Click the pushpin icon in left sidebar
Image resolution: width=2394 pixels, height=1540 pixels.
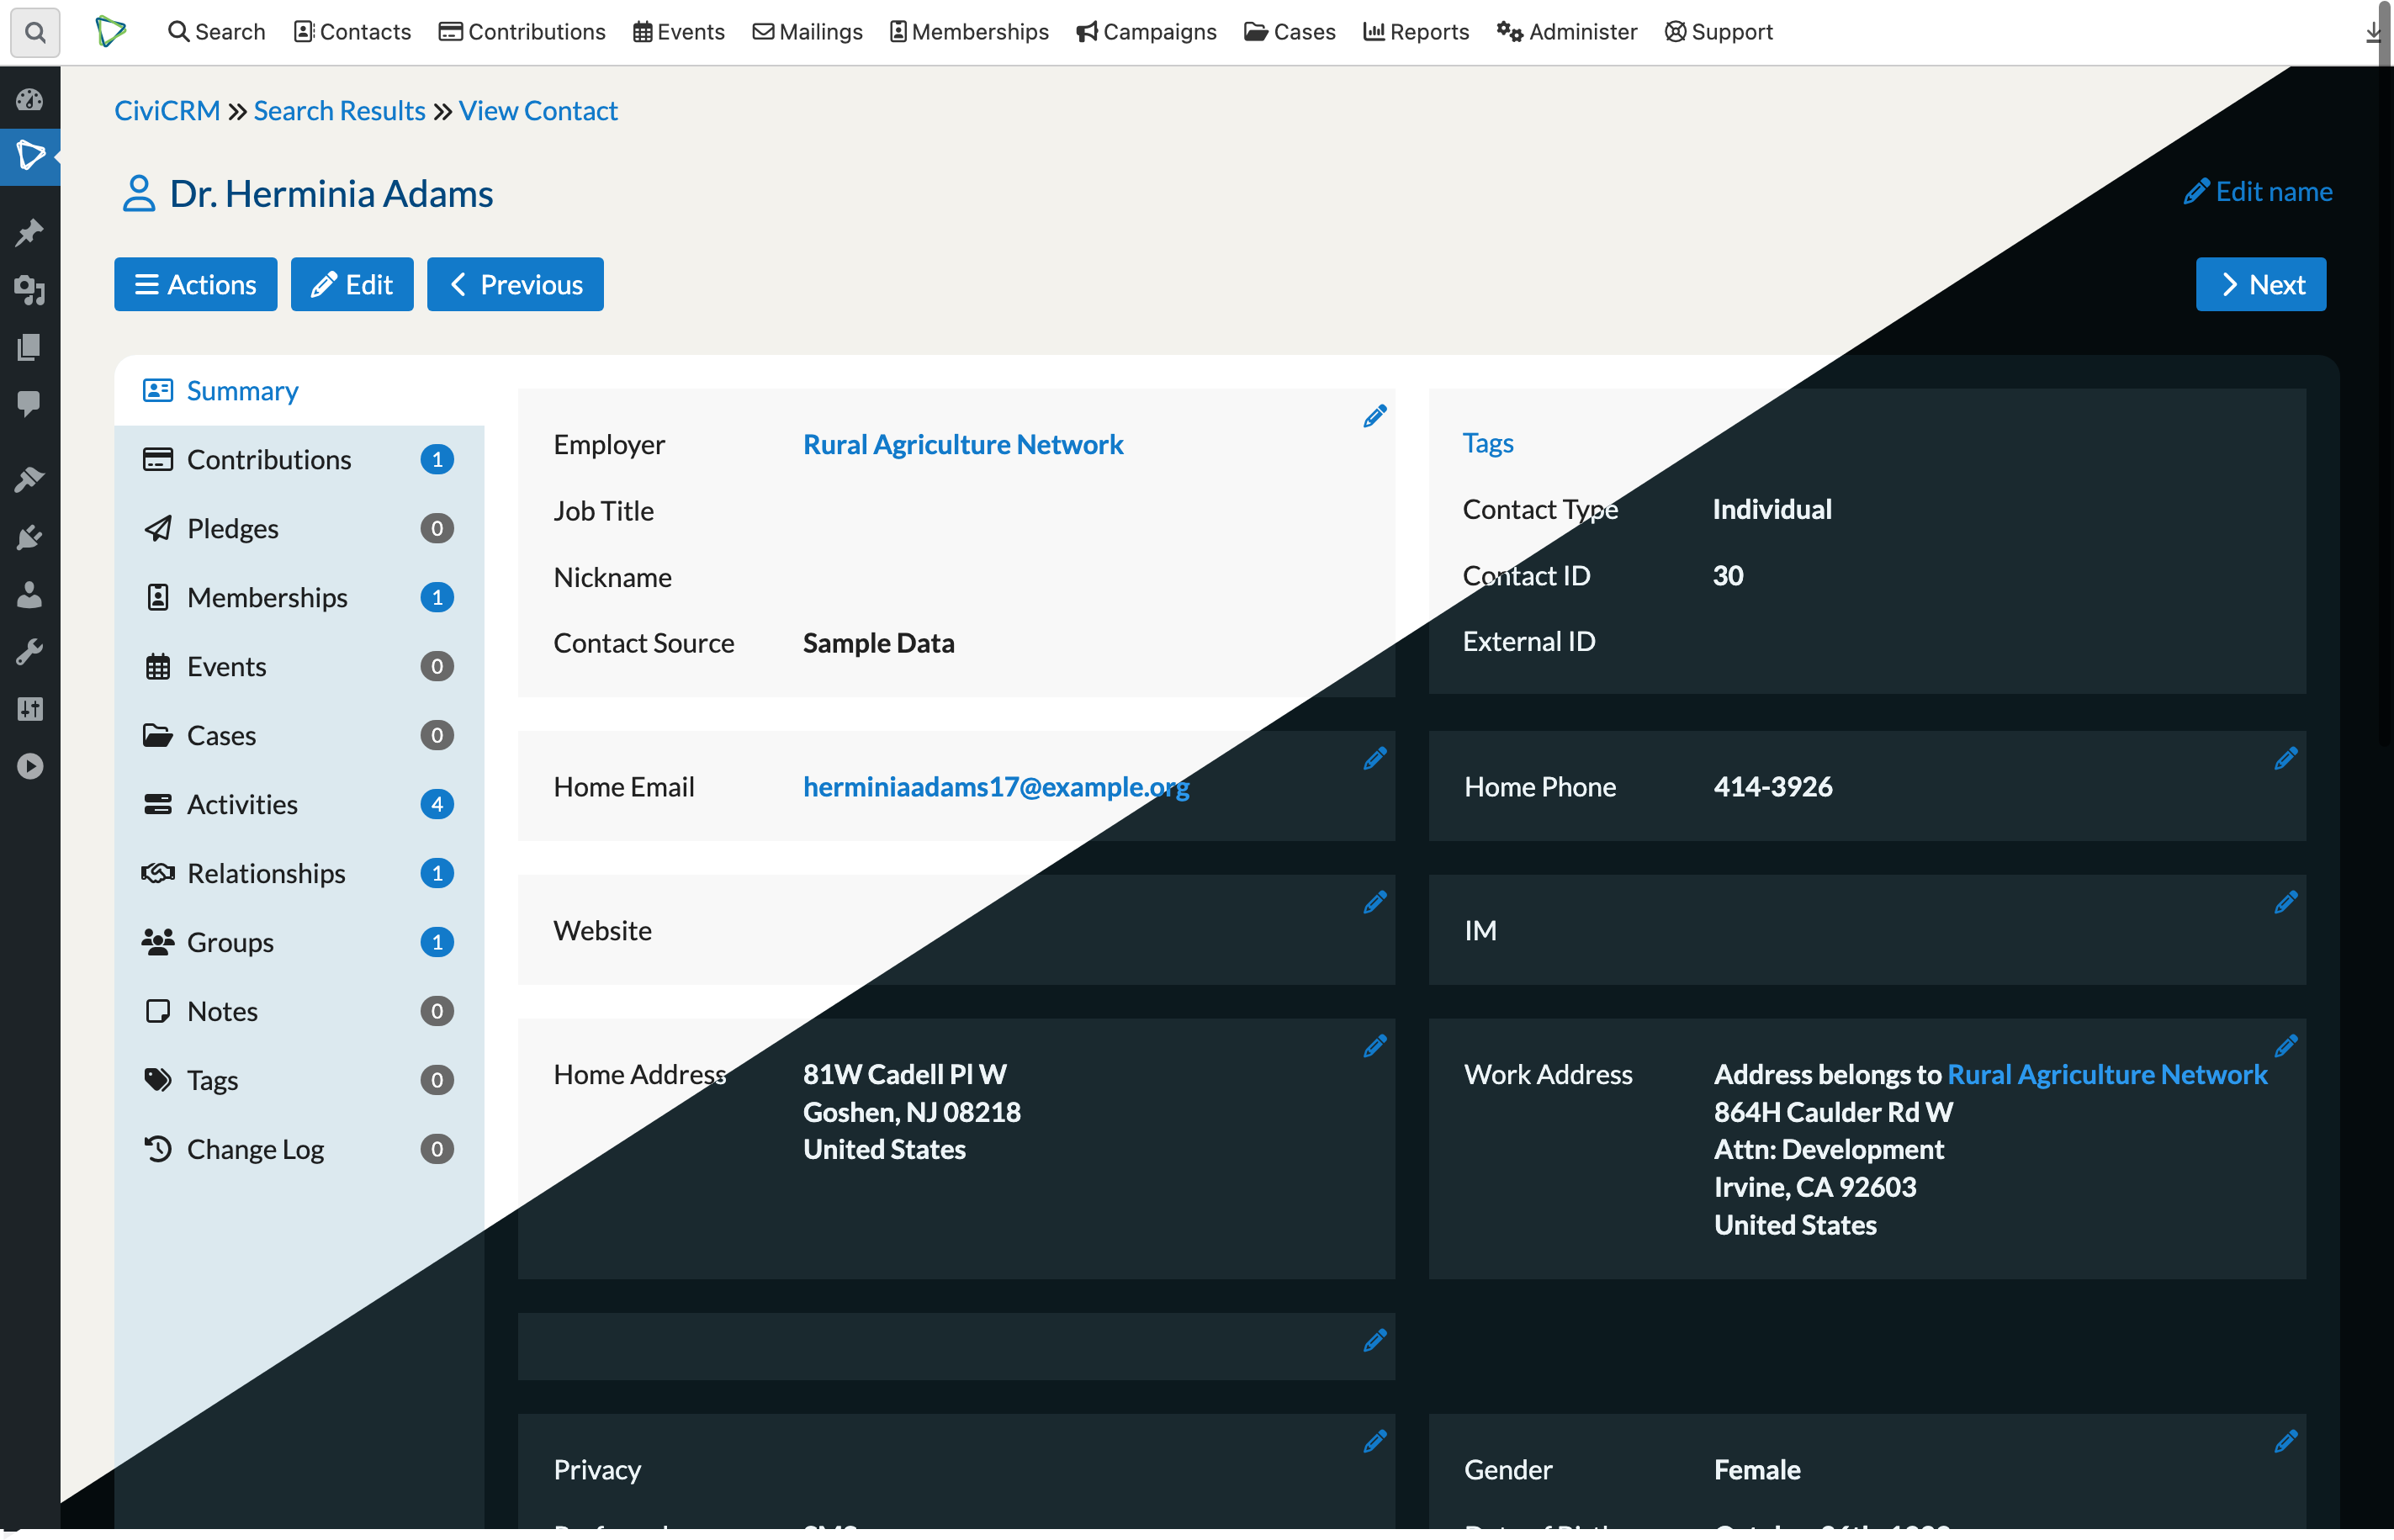click(x=30, y=232)
